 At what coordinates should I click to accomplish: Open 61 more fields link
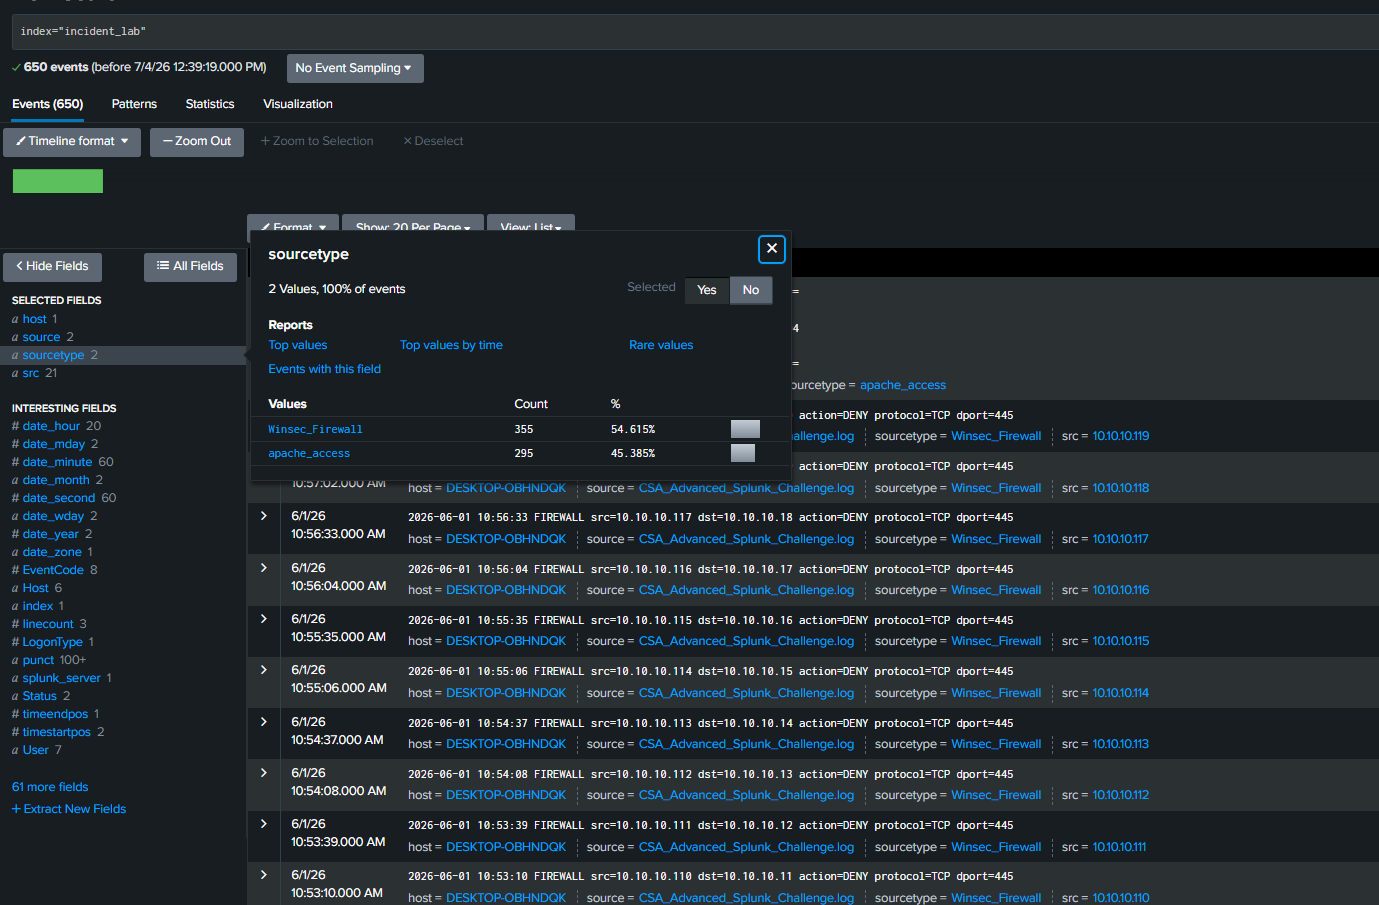click(50, 787)
